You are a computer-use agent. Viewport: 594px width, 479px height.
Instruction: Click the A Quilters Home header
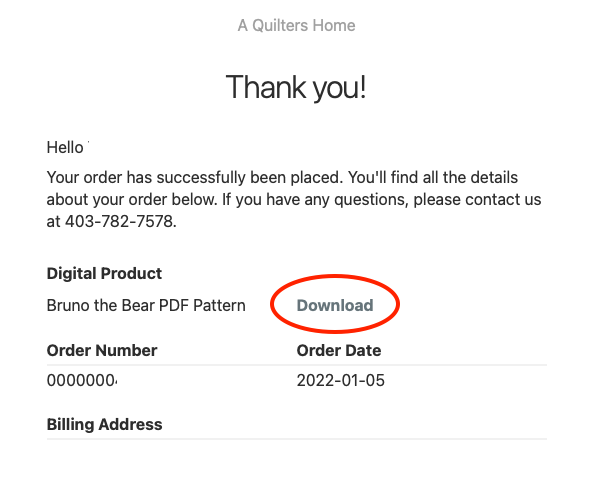coord(297,25)
